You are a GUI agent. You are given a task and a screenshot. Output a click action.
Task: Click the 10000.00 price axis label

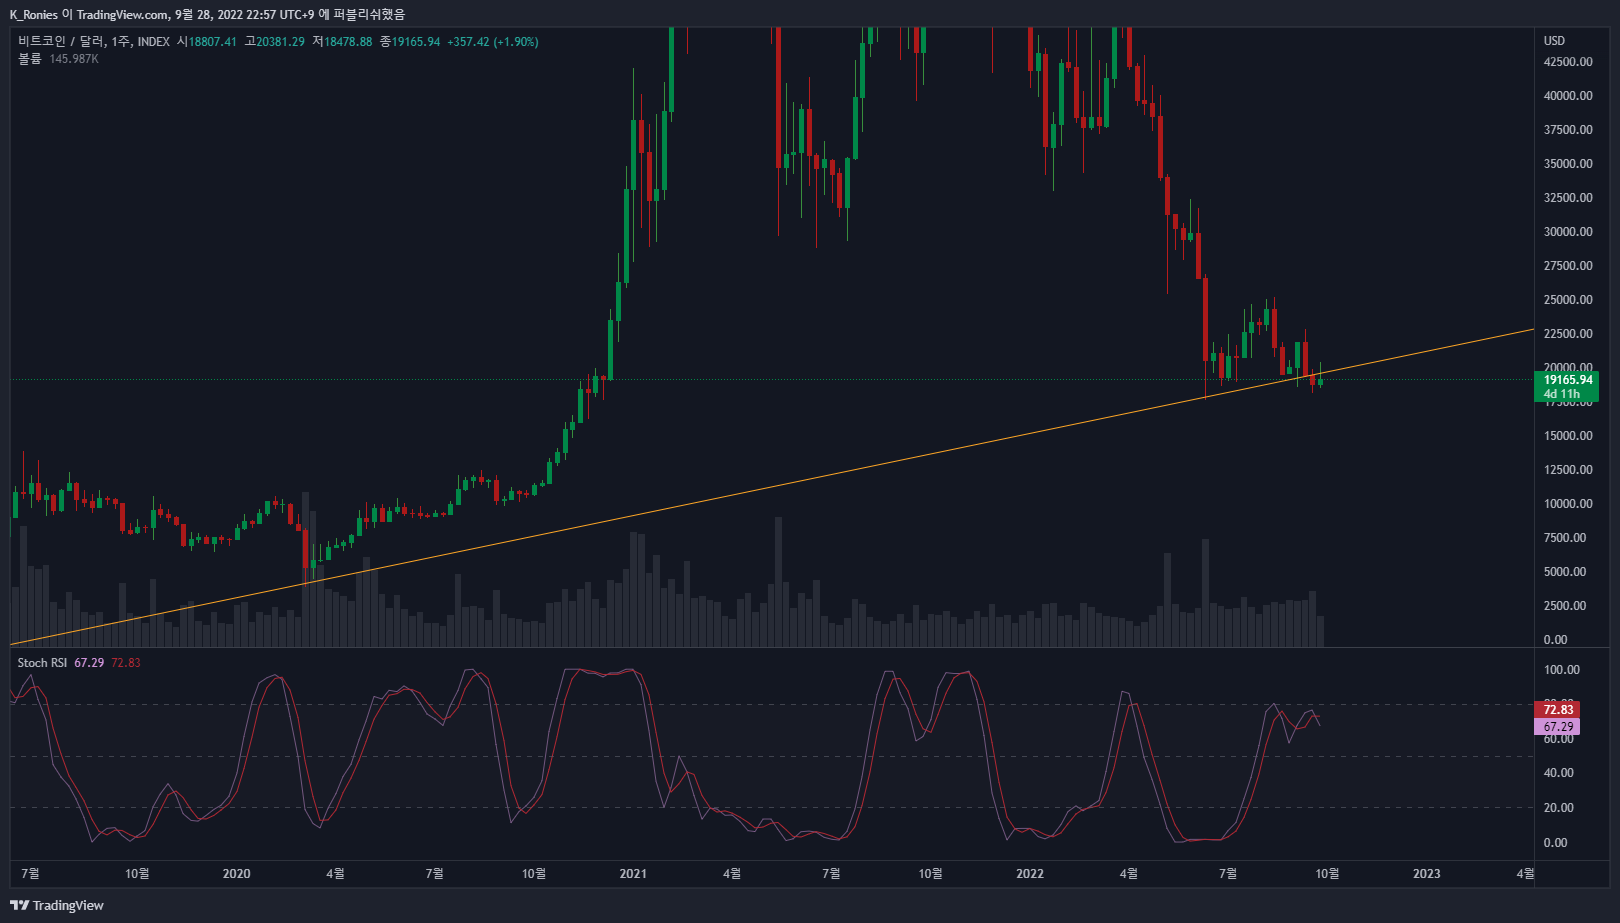(x=1568, y=504)
